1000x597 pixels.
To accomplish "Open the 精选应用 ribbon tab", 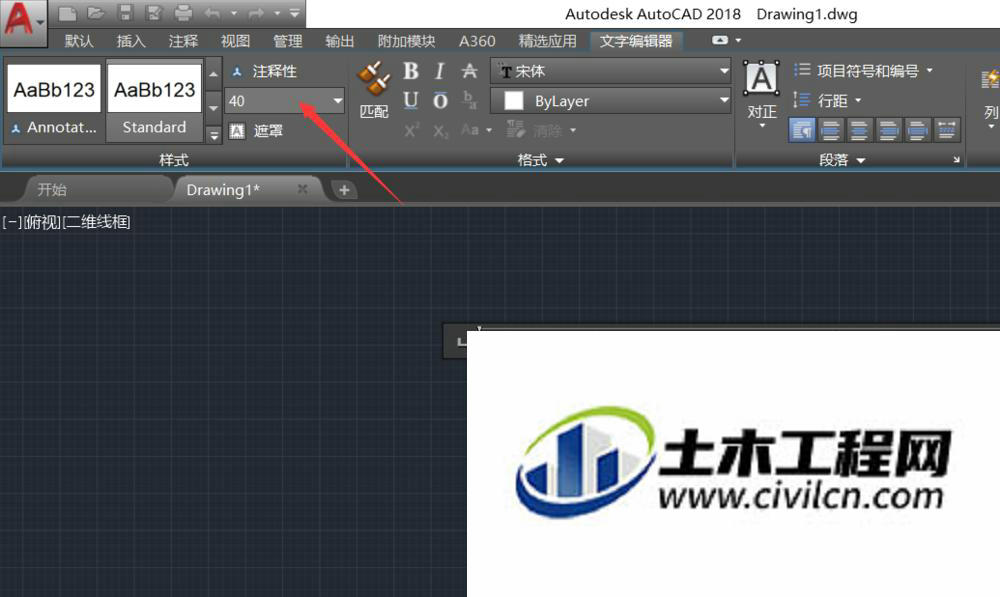I will tap(547, 41).
